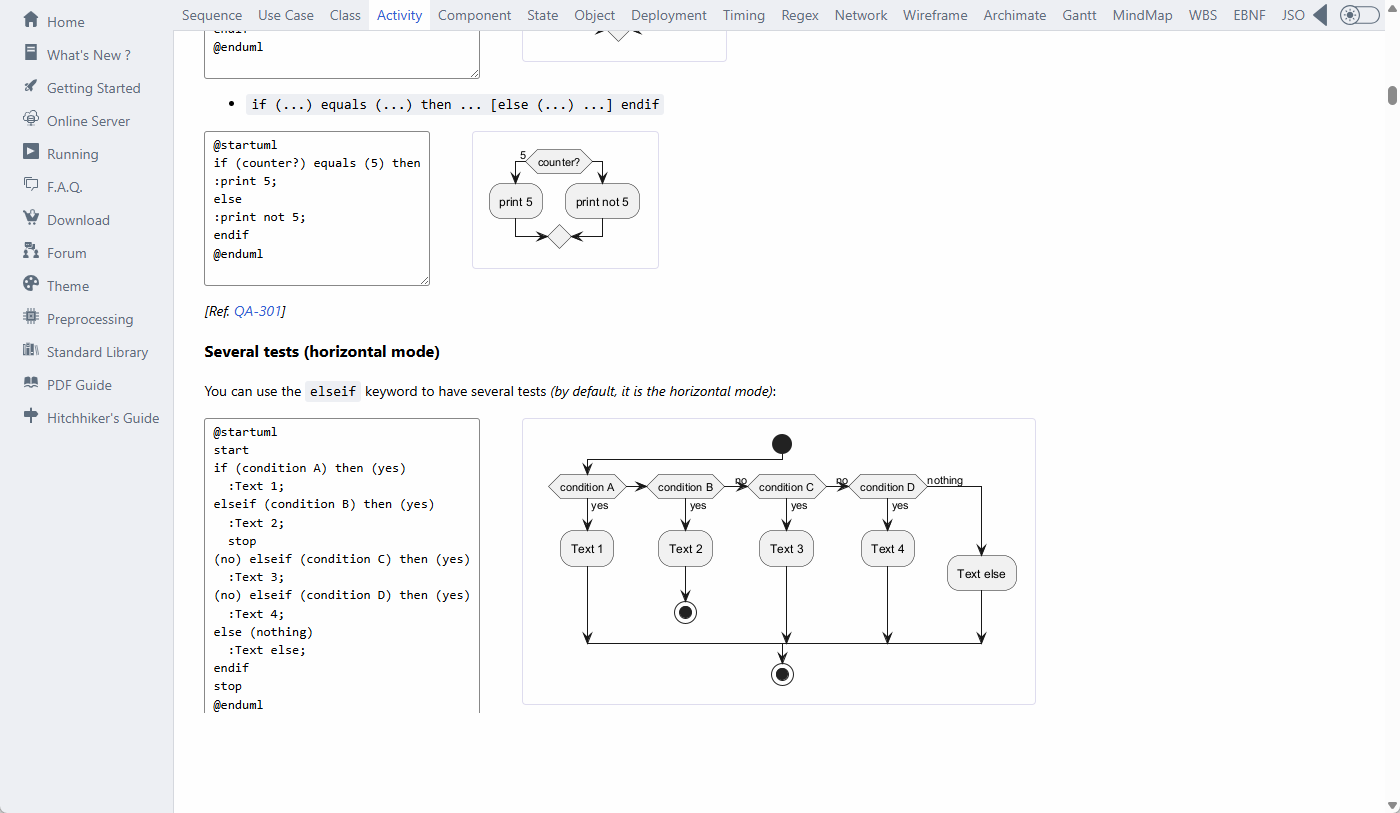Open Theme via the palette icon
The height and width of the screenshot is (813, 1400).
(31, 284)
